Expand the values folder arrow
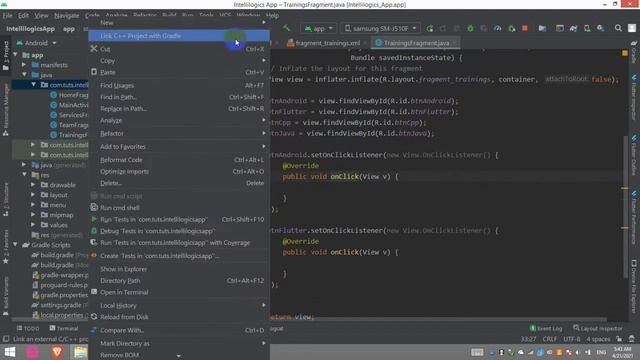Screen dimensions: 640x360 pyautogui.click(x=33, y=225)
